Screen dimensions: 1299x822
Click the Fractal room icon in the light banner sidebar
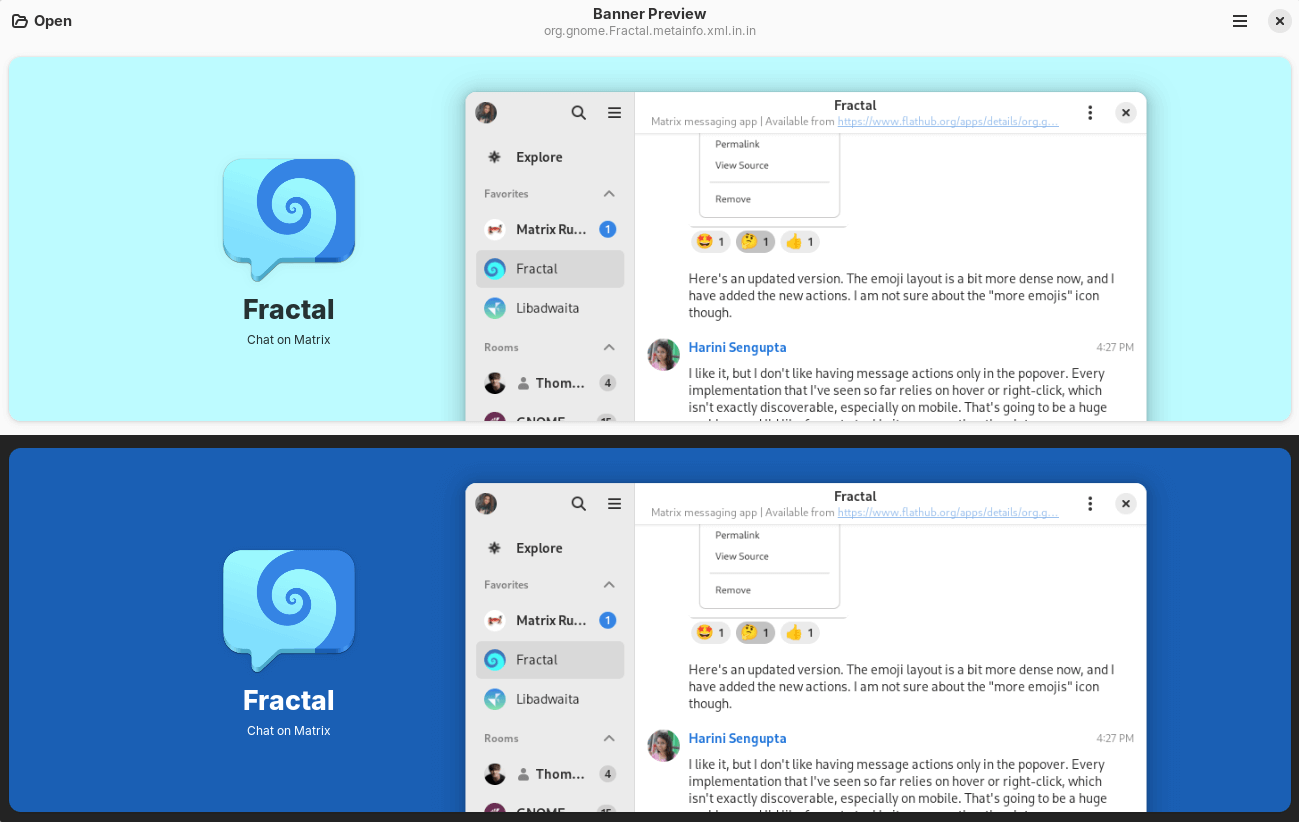coord(495,269)
